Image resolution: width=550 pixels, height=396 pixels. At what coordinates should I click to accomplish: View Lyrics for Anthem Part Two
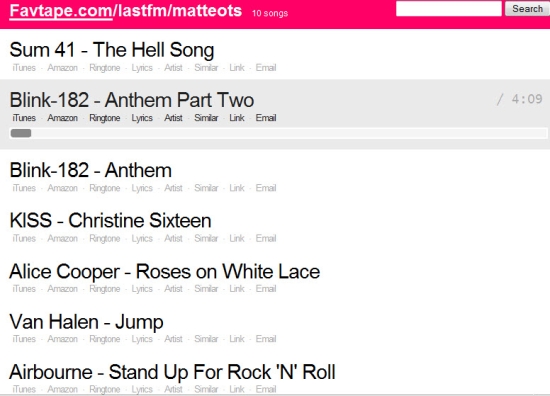142,118
